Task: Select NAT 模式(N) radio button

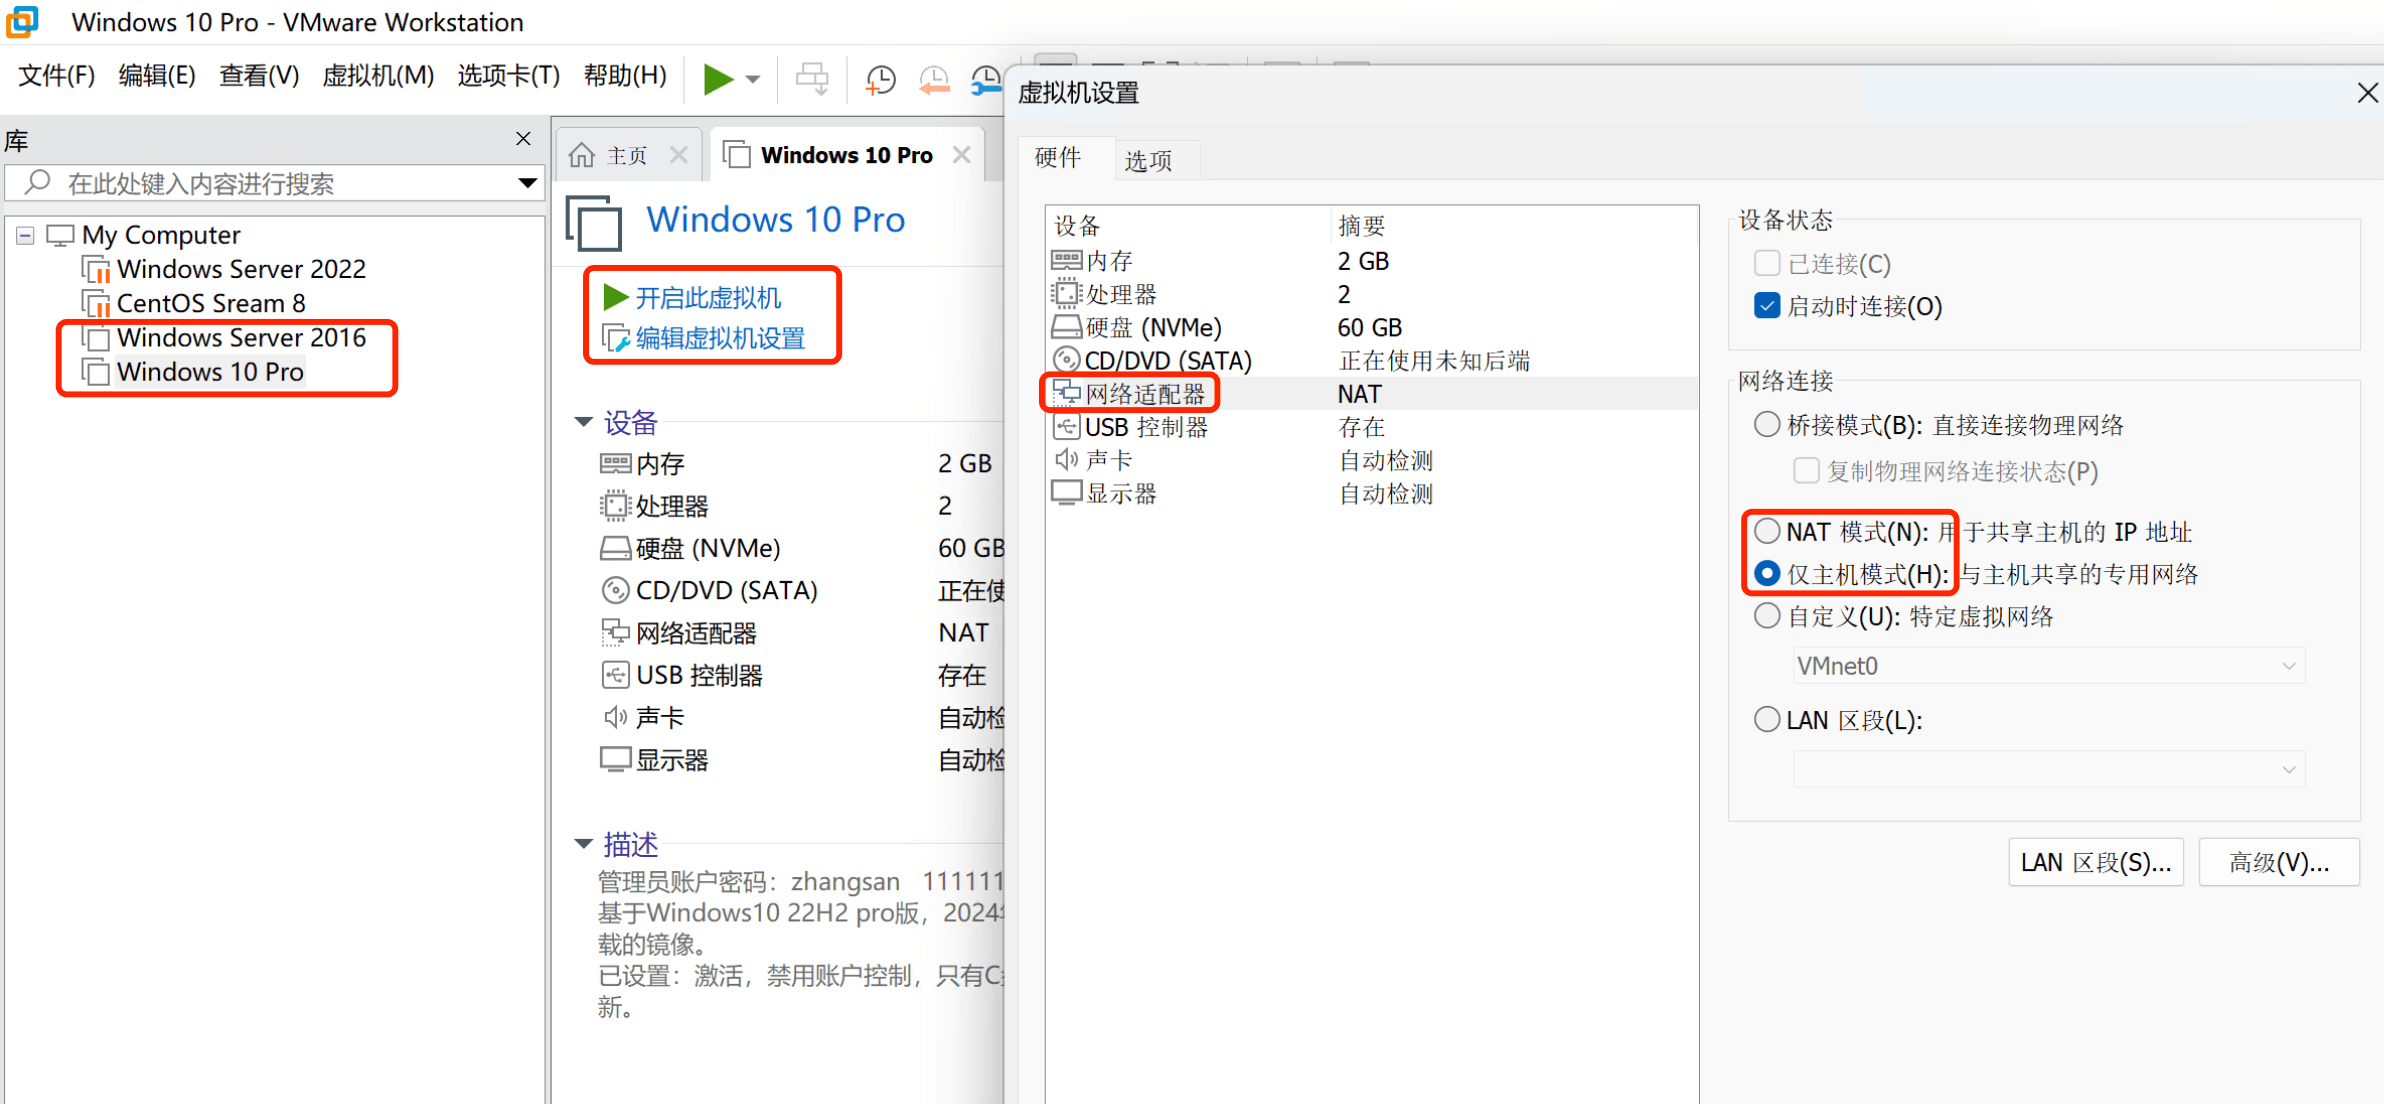Action: click(1767, 531)
